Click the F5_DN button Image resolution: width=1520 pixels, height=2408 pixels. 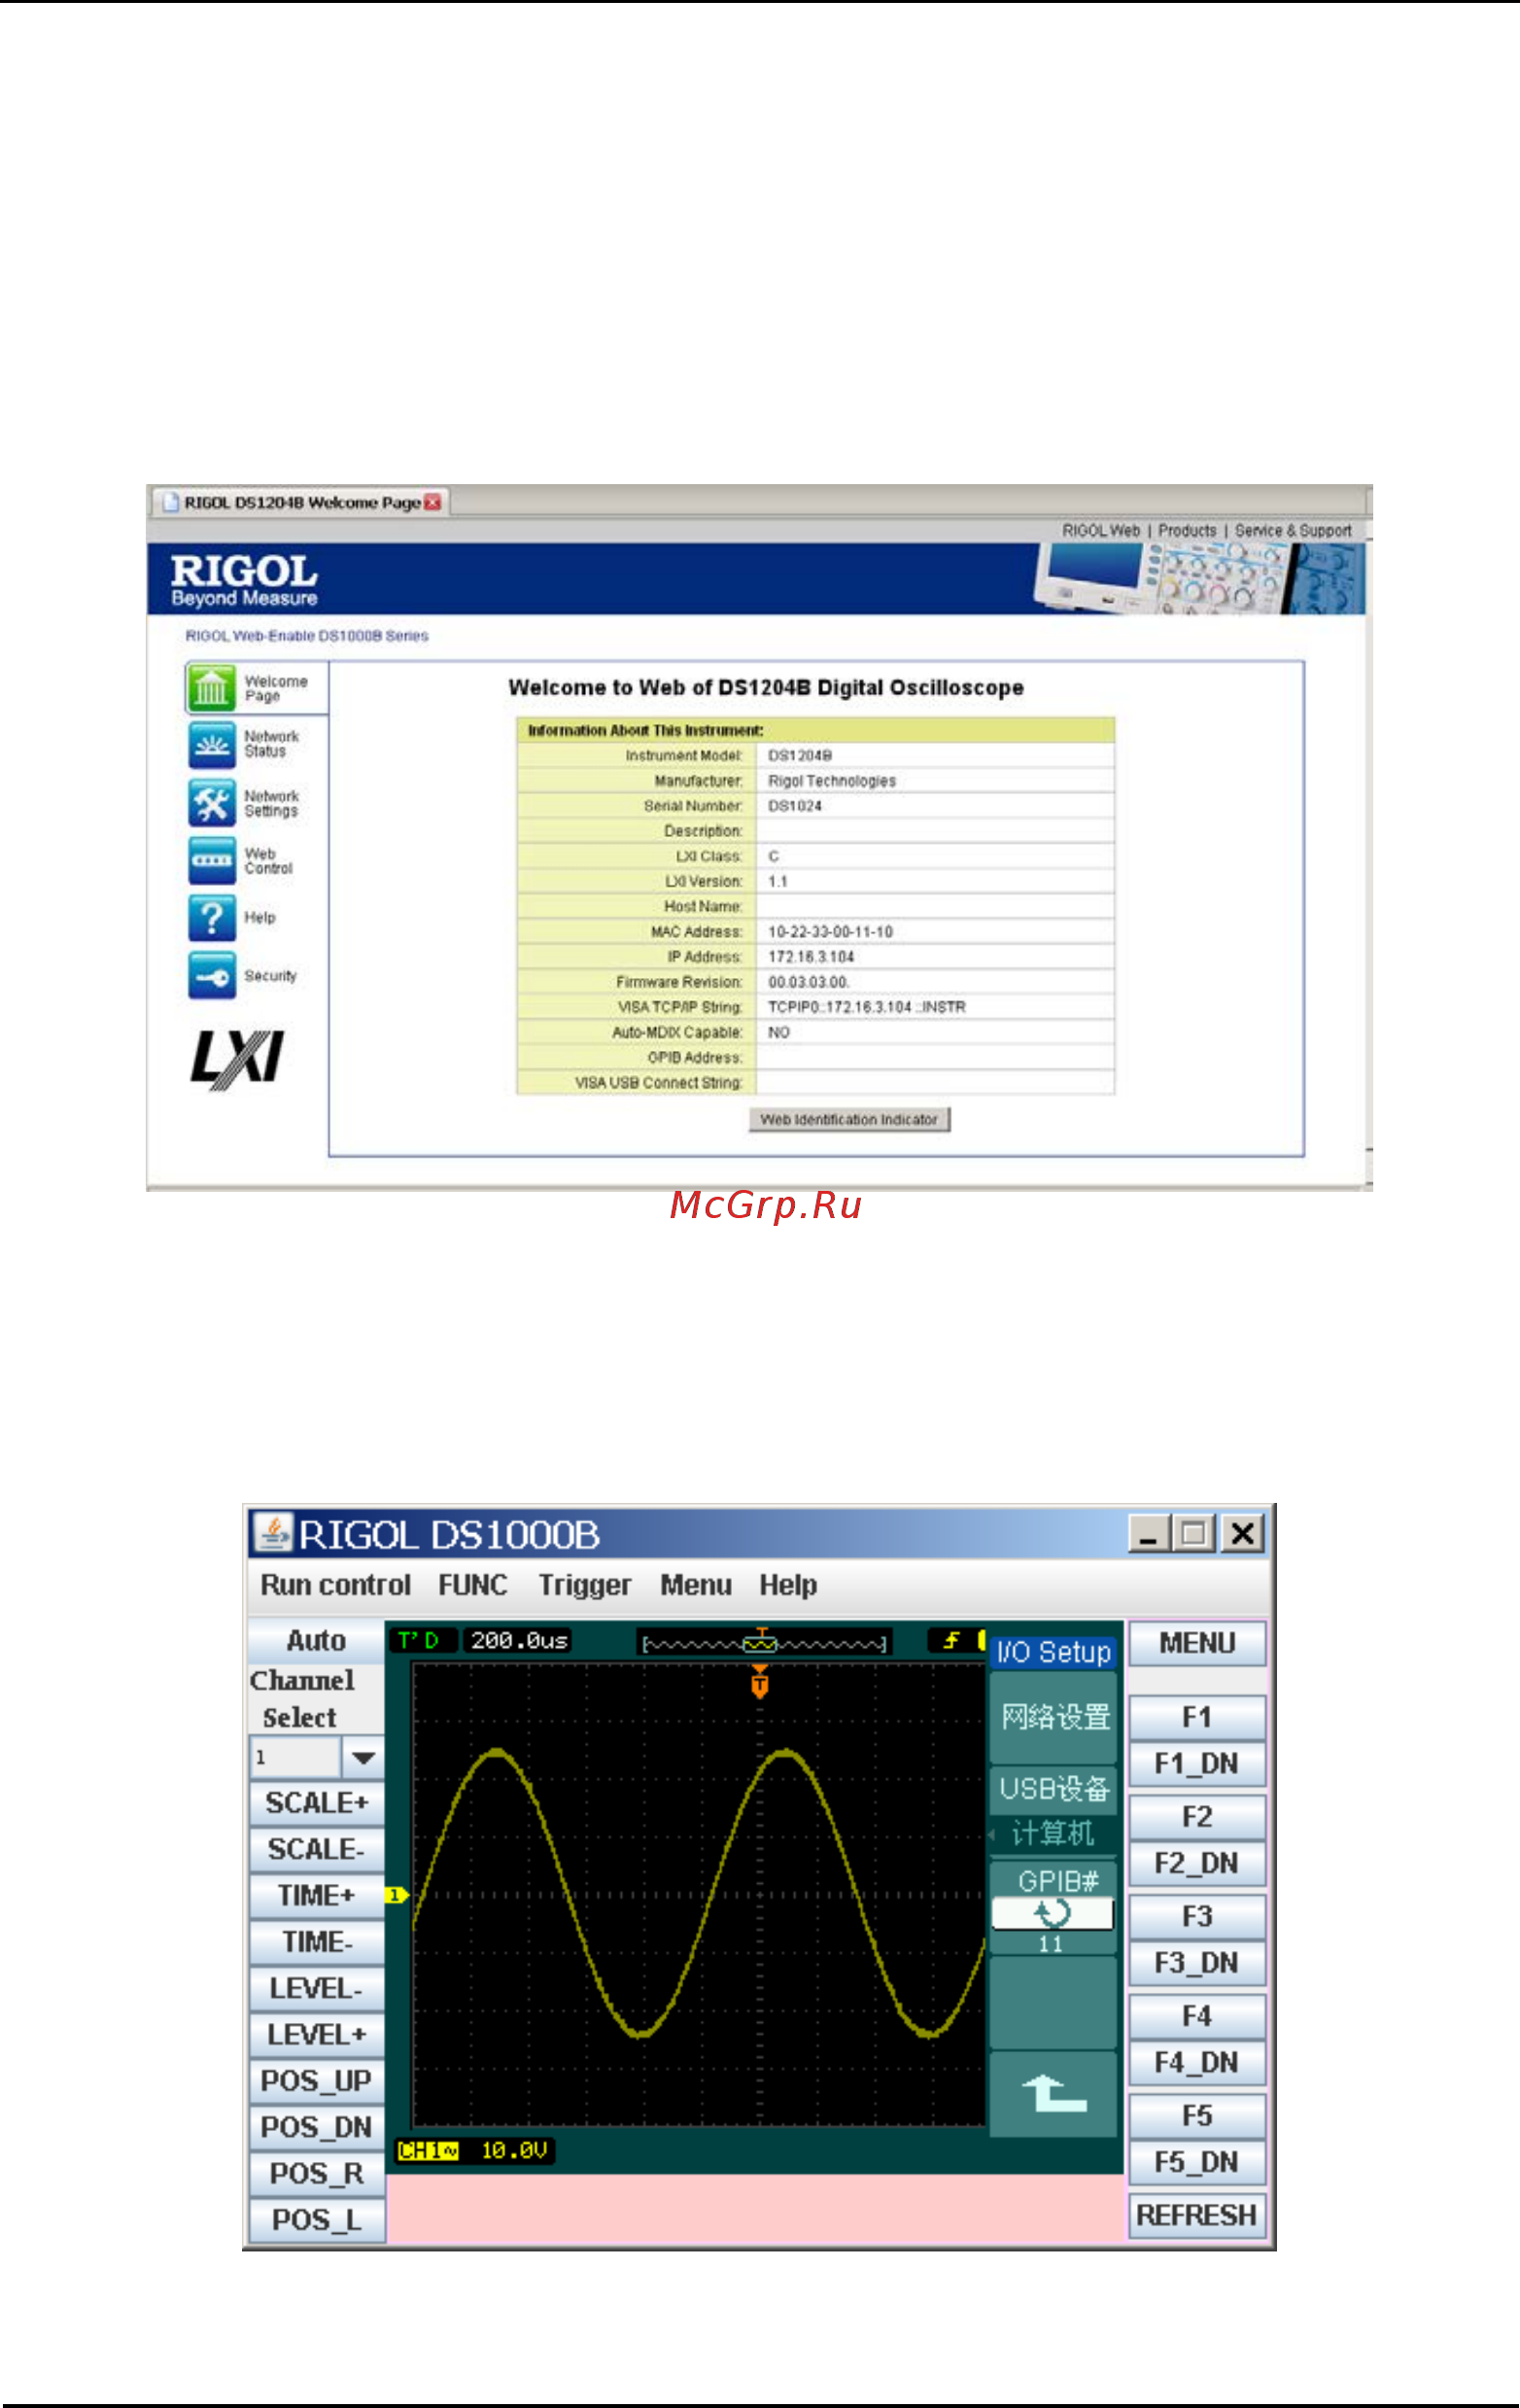click(1197, 2162)
